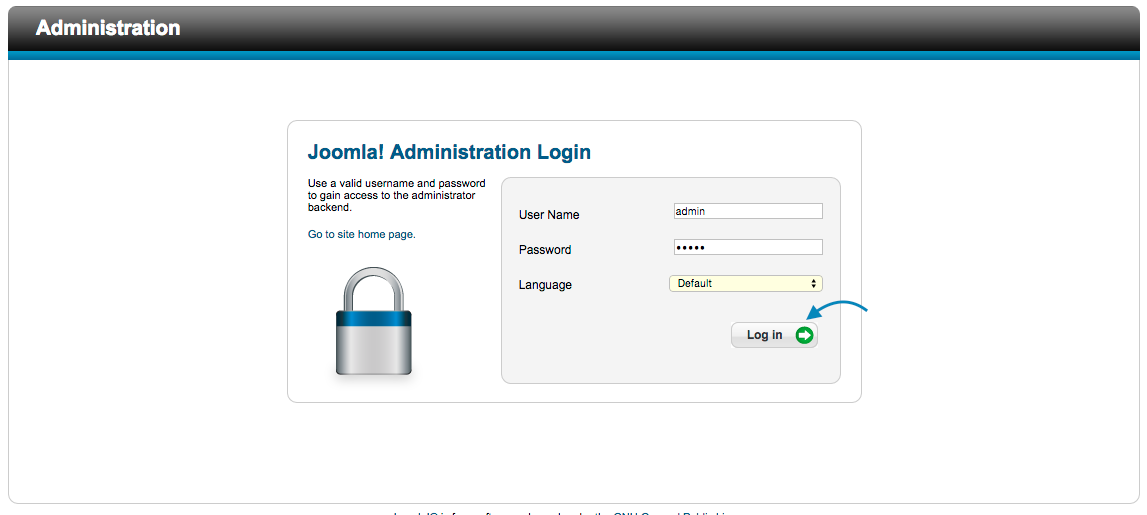Viewport: 1147px width, 515px height.
Task: Click the partially visible footer license link
Action: coord(673,513)
